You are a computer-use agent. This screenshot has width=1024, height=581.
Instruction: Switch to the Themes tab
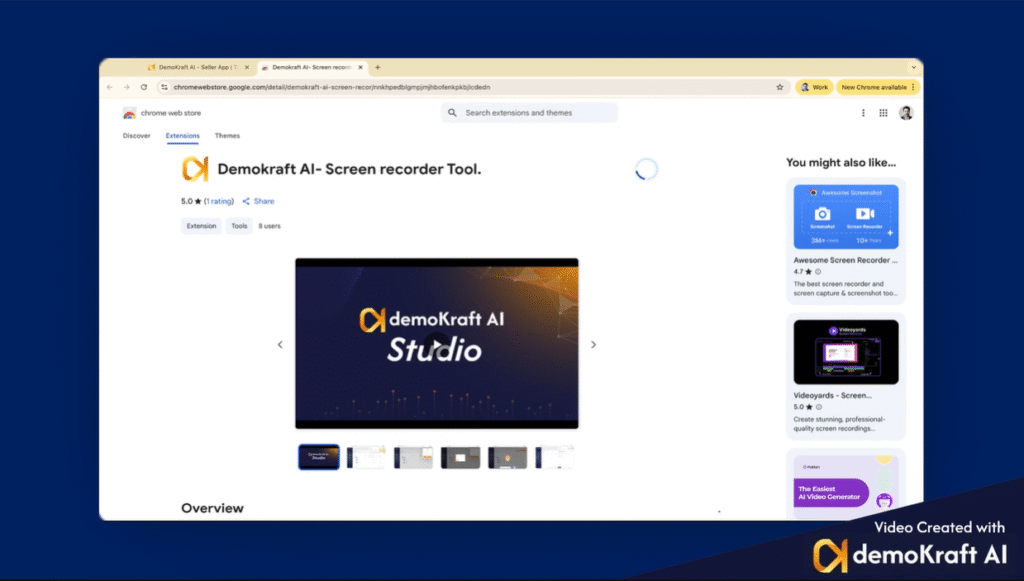[x=227, y=136]
